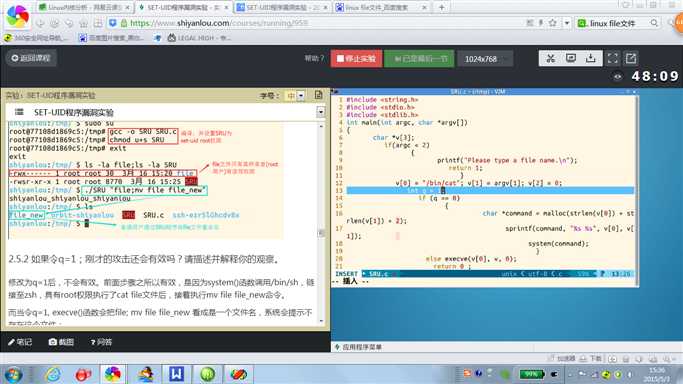Open a new browser tab with plus
This screenshot has width=683, height=384.
pyautogui.click(x=442, y=7)
